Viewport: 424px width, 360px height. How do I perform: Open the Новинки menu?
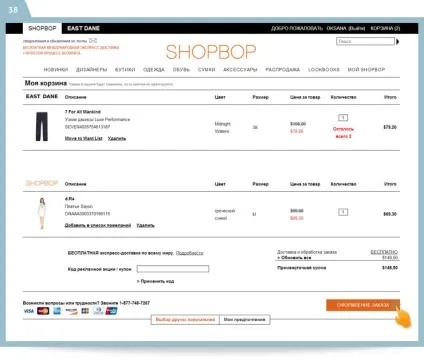tap(56, 70)
